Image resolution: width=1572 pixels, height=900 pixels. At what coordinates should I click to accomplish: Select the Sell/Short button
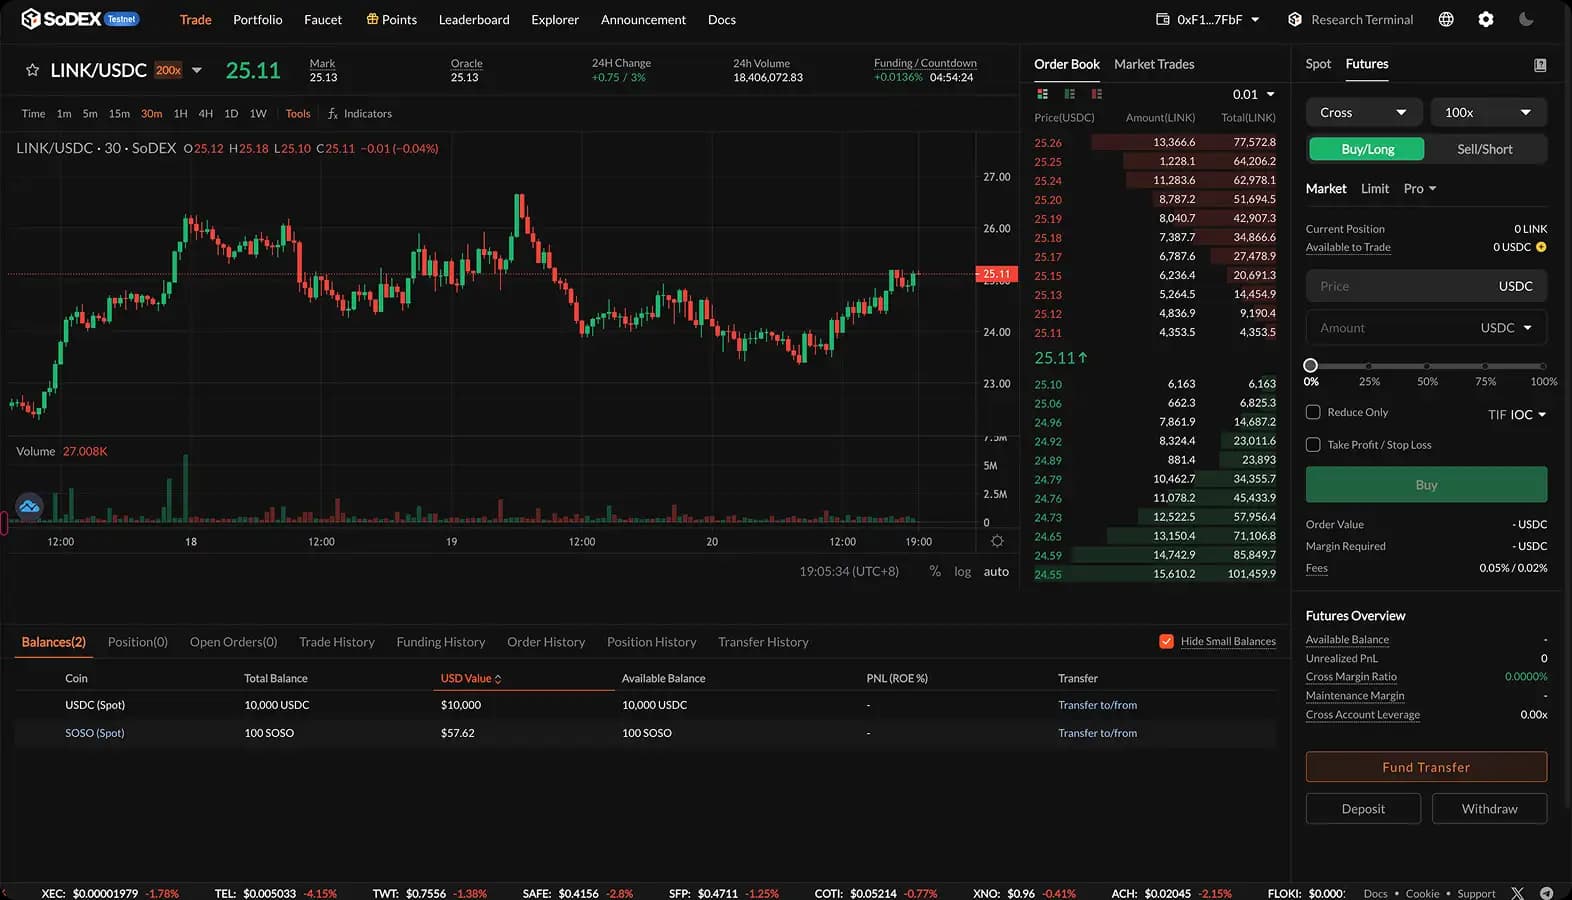click(x=1484, y=149)
